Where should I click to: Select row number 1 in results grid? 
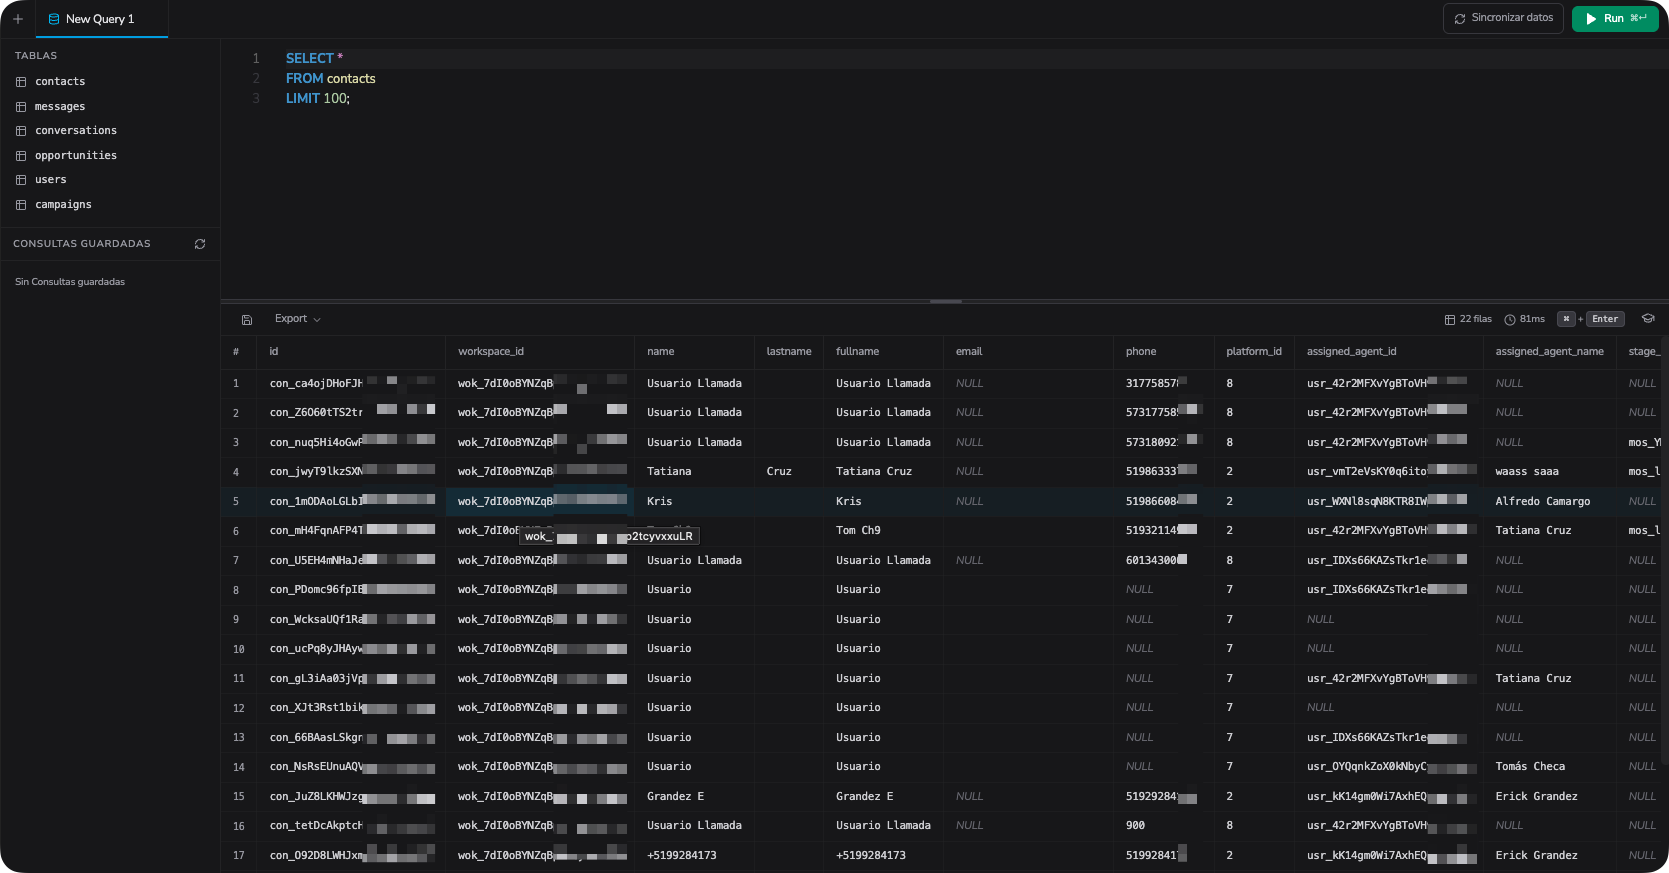tap(236, 384)
